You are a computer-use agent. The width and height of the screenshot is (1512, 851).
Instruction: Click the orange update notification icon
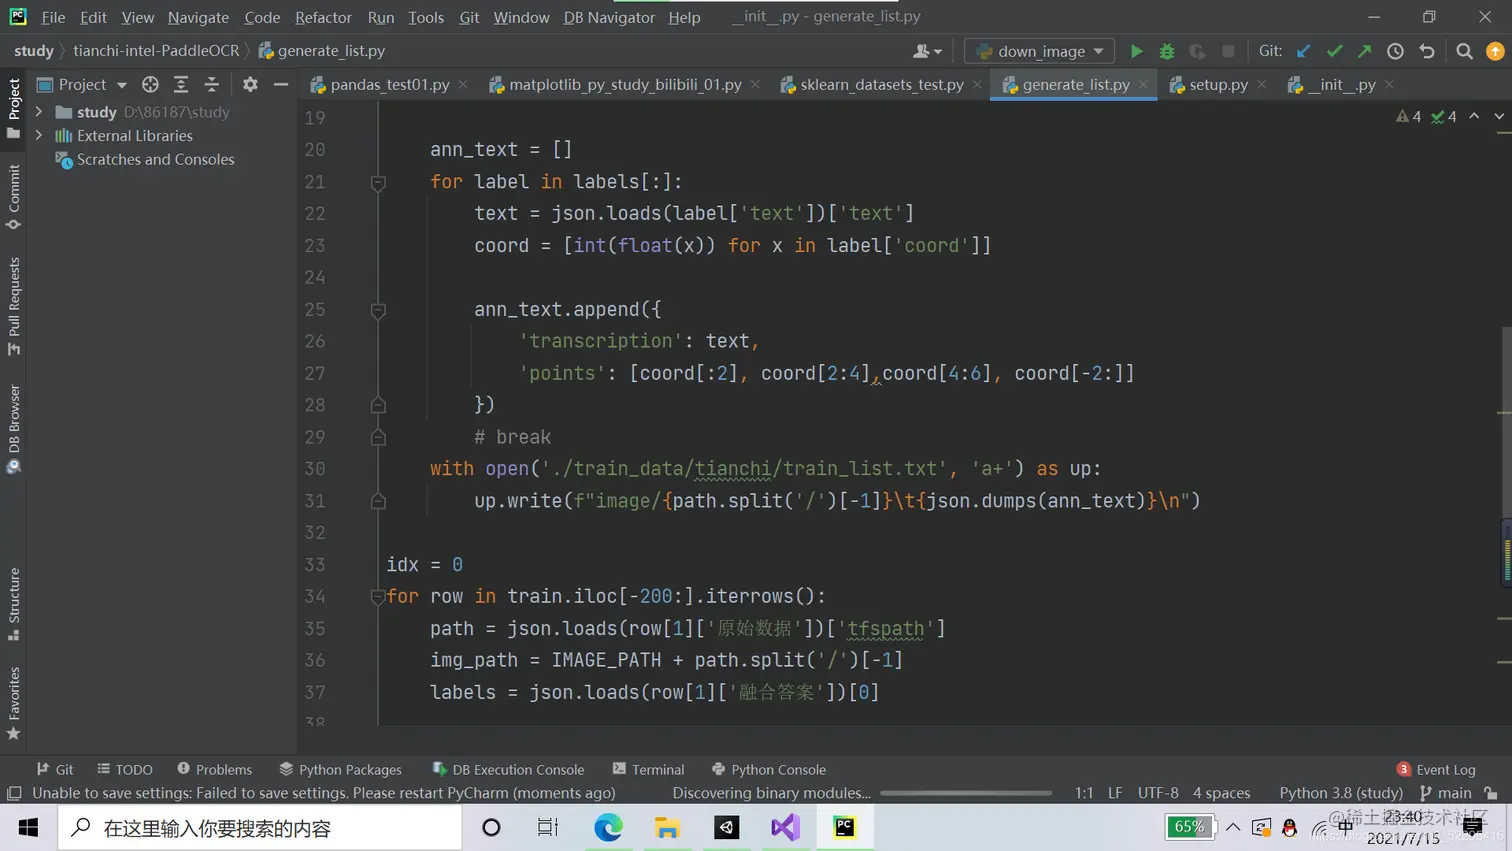click(x=1495, y=51)
